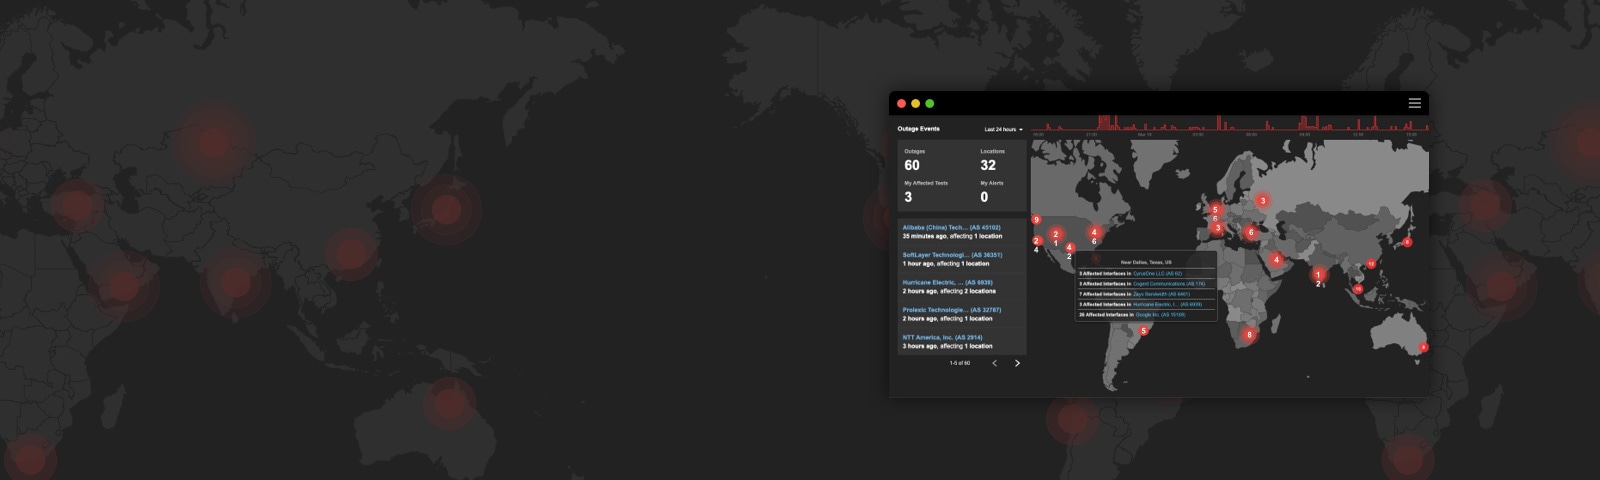Select the 4 outage marker over Middle East
This screenshot has height=480, width=1600.
(1276, 260)
